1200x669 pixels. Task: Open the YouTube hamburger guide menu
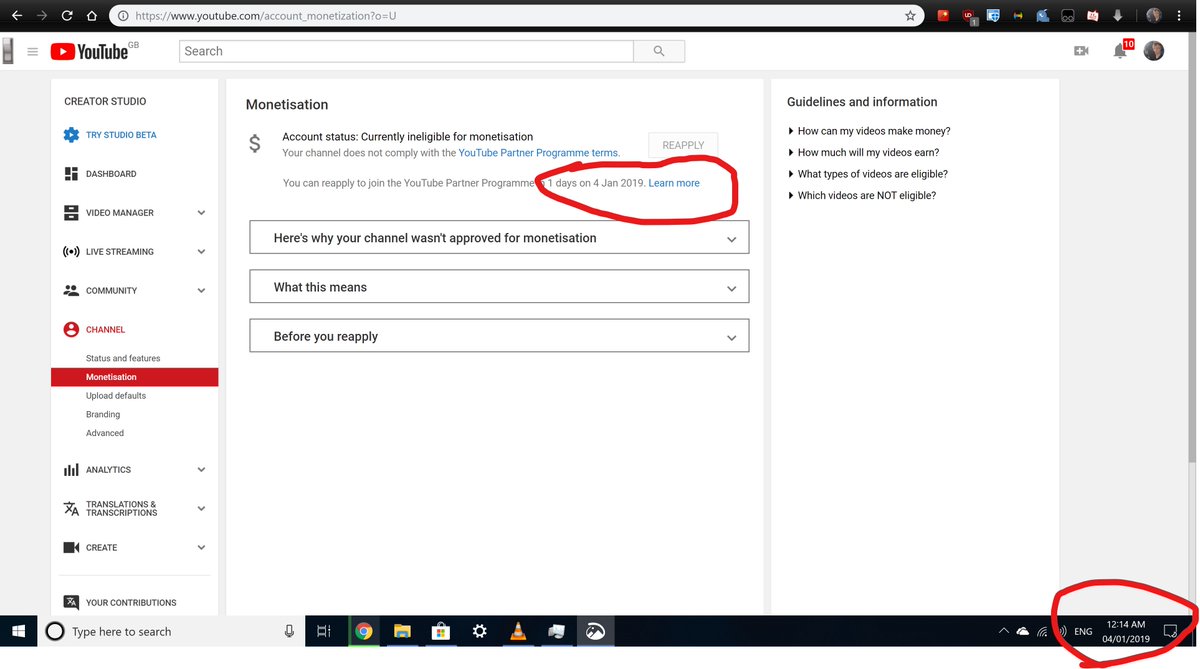point(32,52)
